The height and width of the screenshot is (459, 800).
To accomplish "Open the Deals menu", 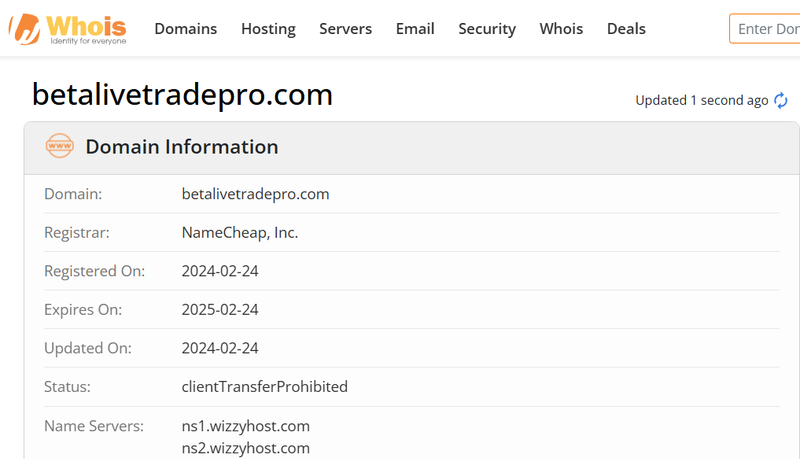I will pyautogui.click(x=626, y=29).
